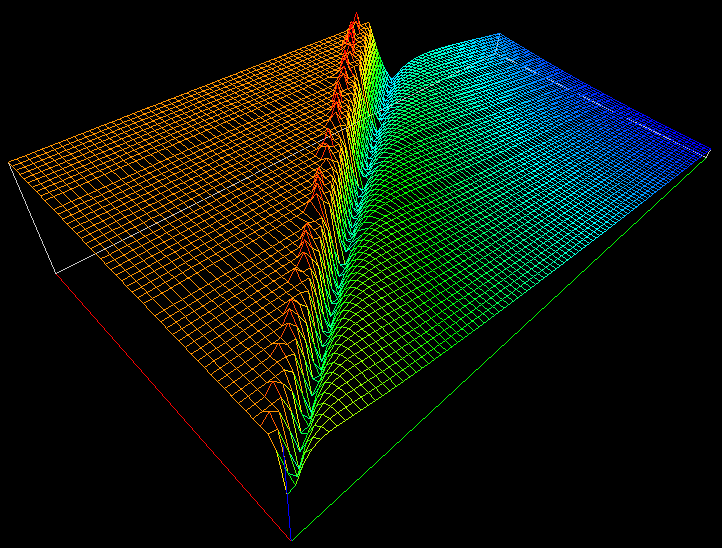Click the cyan hump behind the red peak
The image size is (722, 548).
click(x=430, y=60)
